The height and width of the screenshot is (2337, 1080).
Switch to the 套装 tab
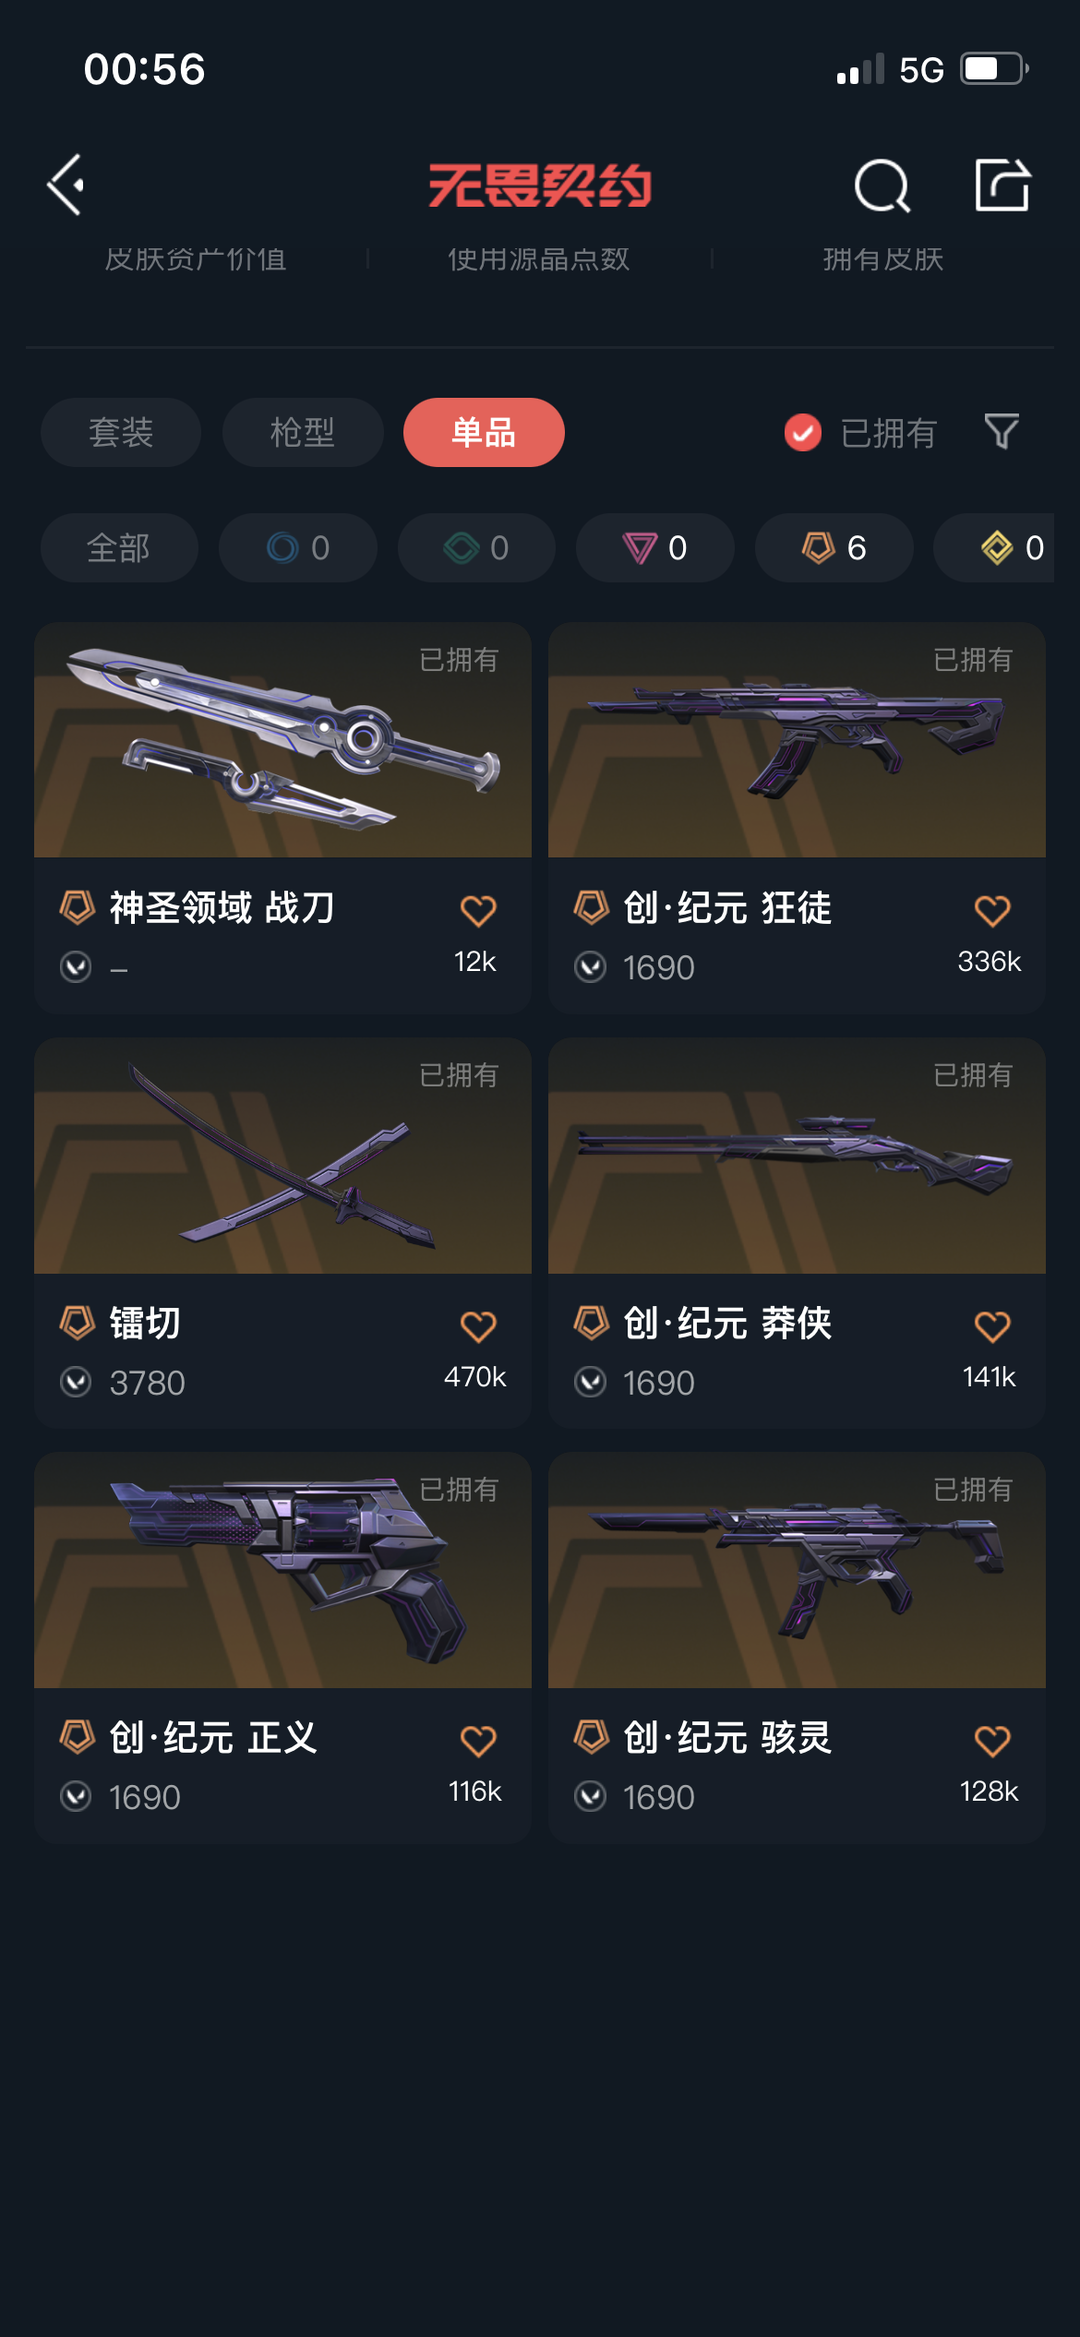pyautogui.click(x=121, y=432)
